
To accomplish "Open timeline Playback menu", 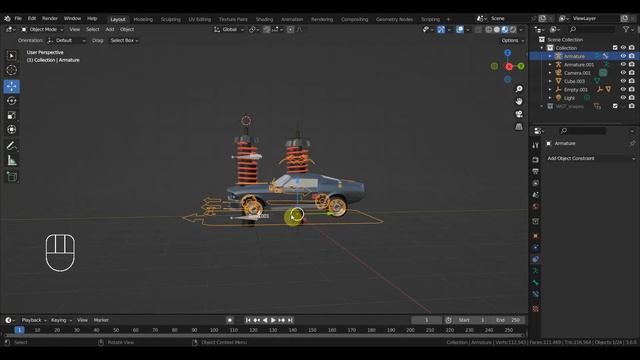I will click(33, 320).
